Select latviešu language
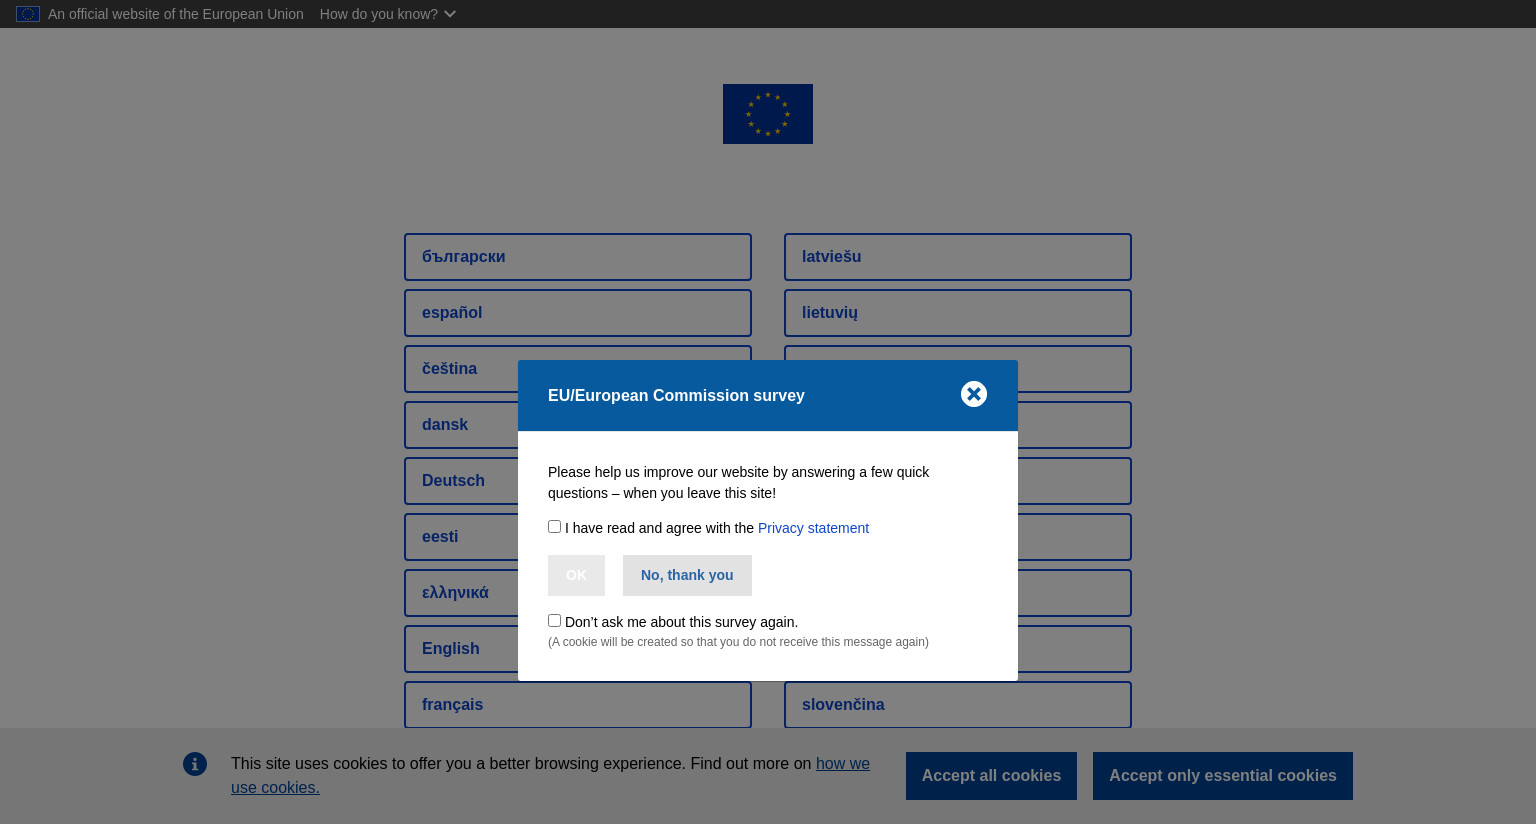The height and width of the screenshot is (824, 1536). tap(958, 257)
